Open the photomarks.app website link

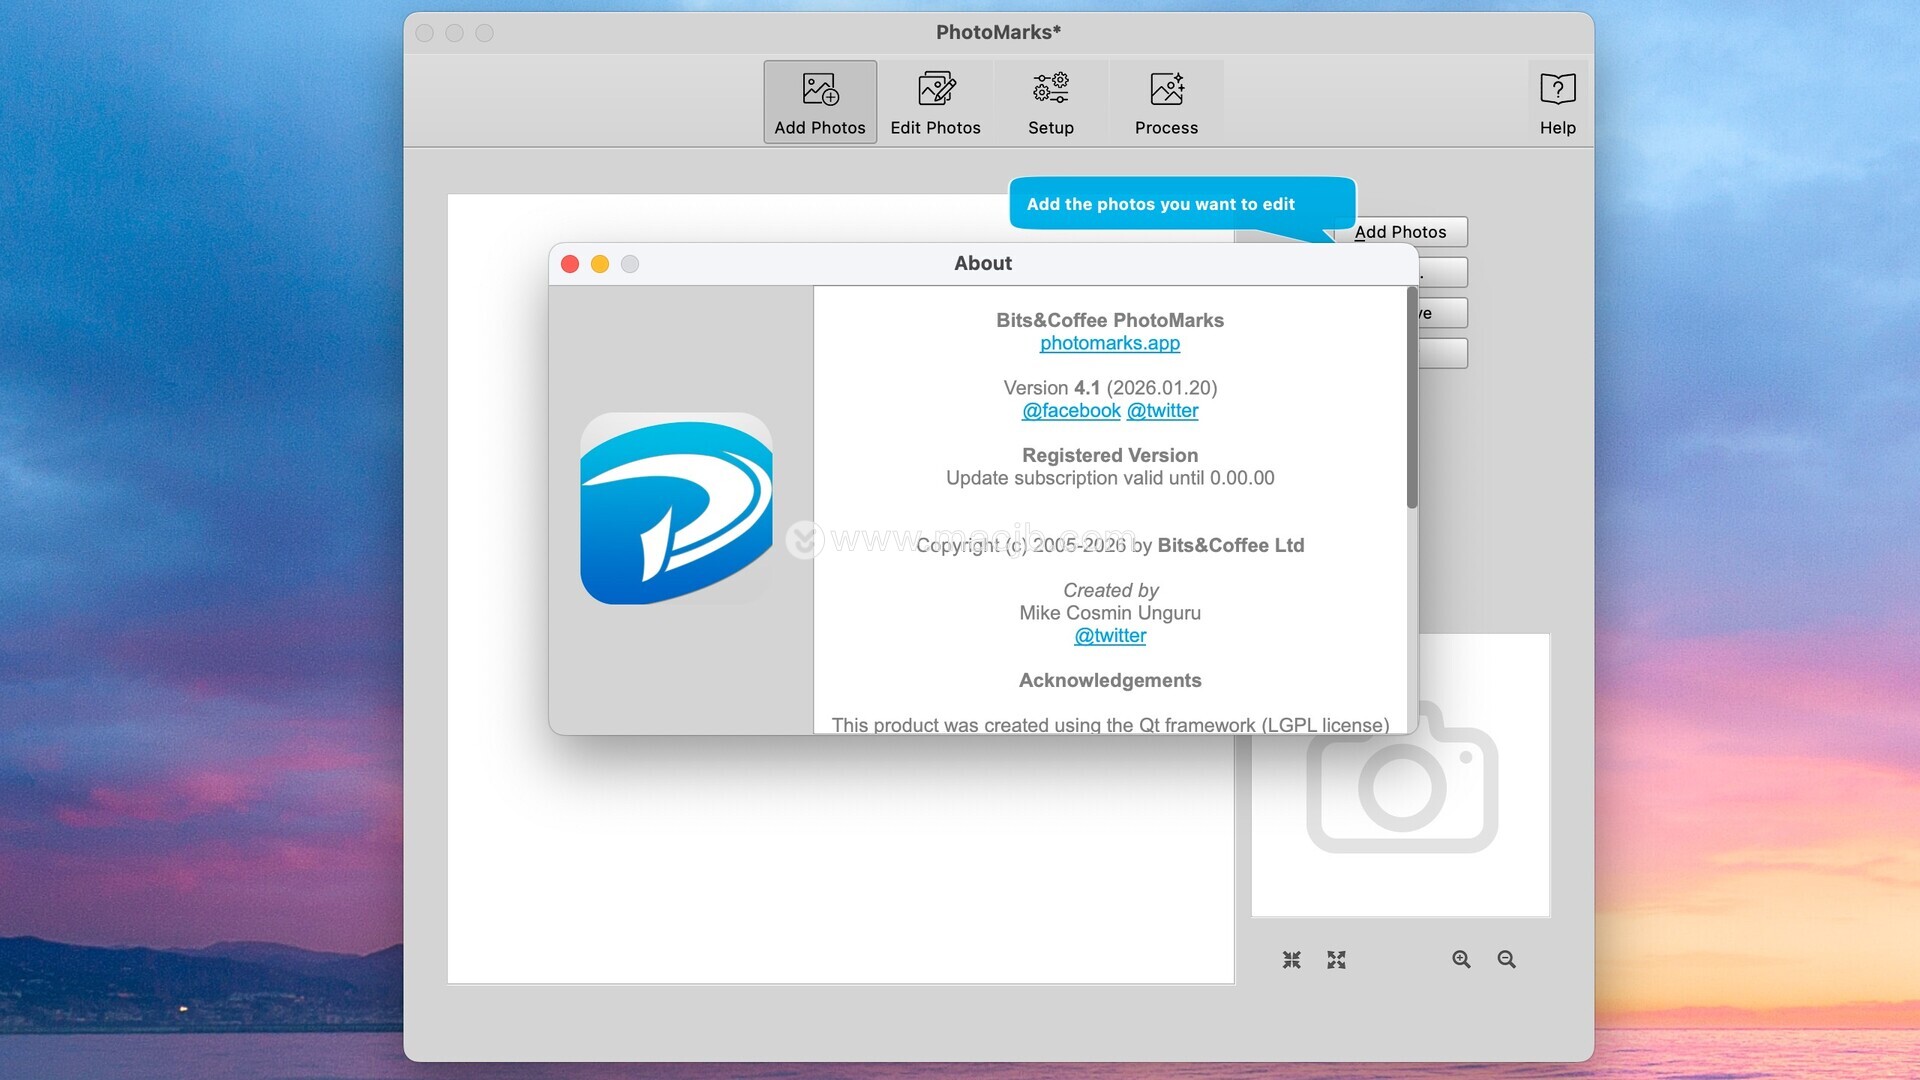1109,343
